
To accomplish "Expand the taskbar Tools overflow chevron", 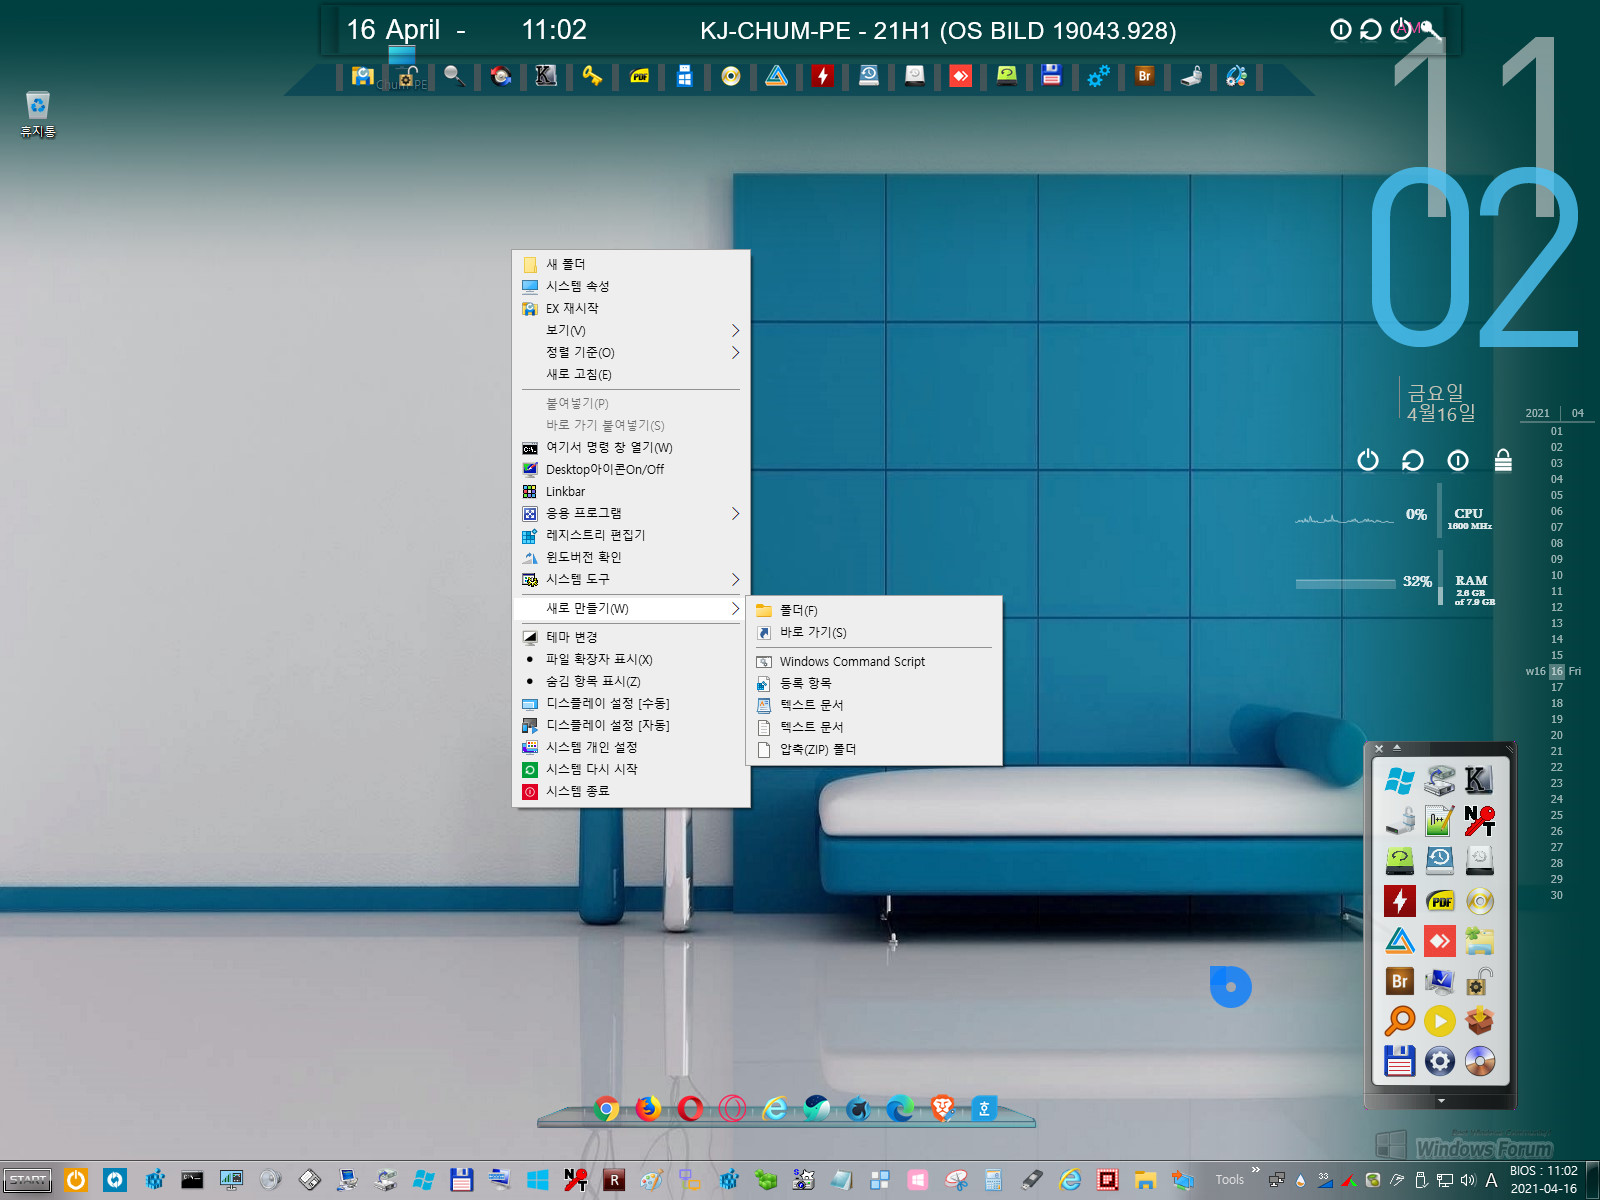I will pyautogui.click(x=1256, y=1170).
